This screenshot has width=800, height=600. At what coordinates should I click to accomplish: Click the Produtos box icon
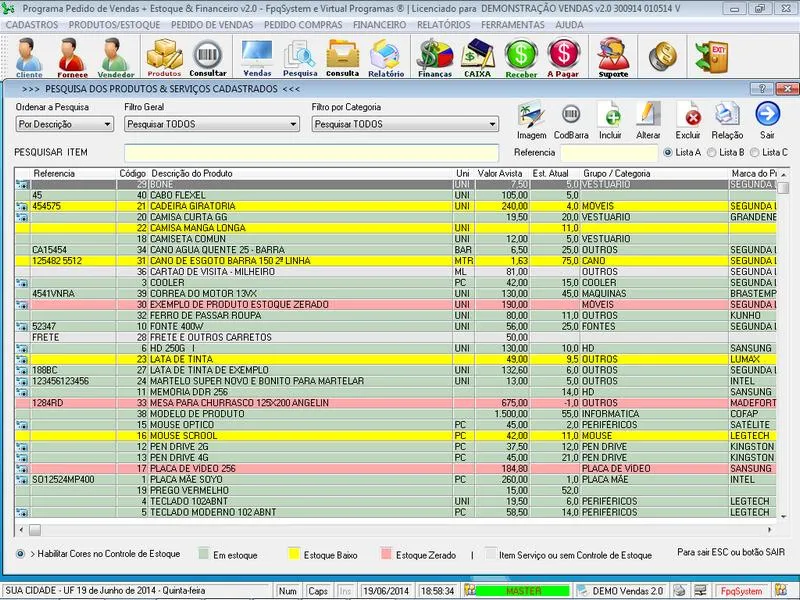click(x=164, y=56)
